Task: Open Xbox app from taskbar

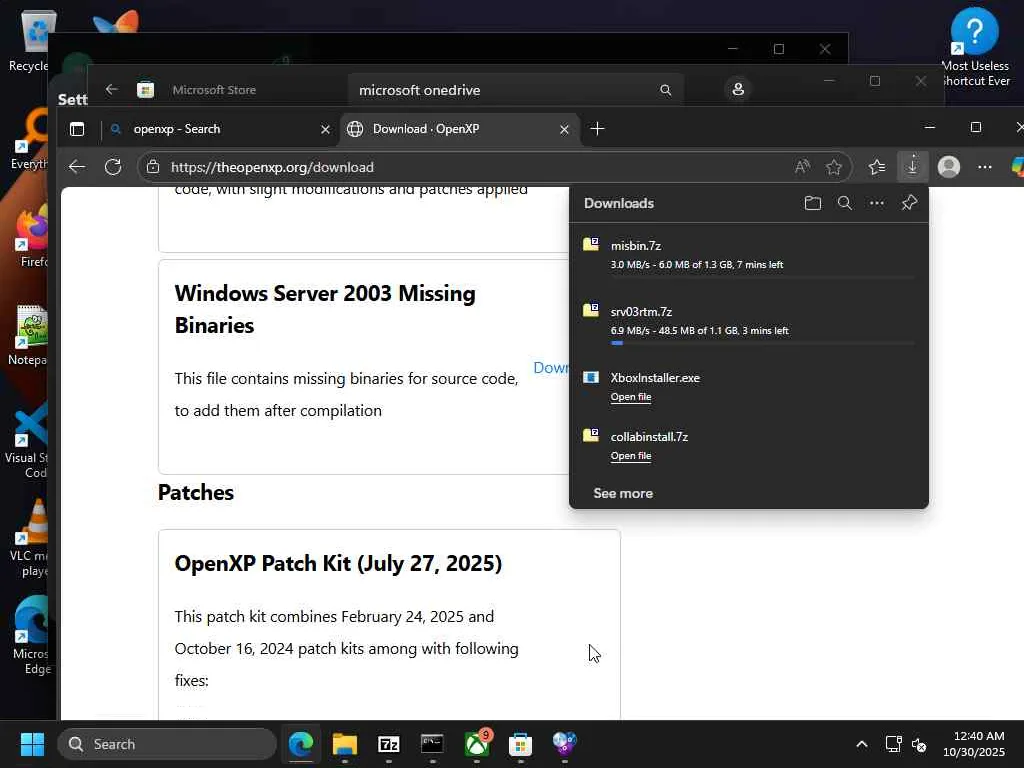Action: (477, 744)
